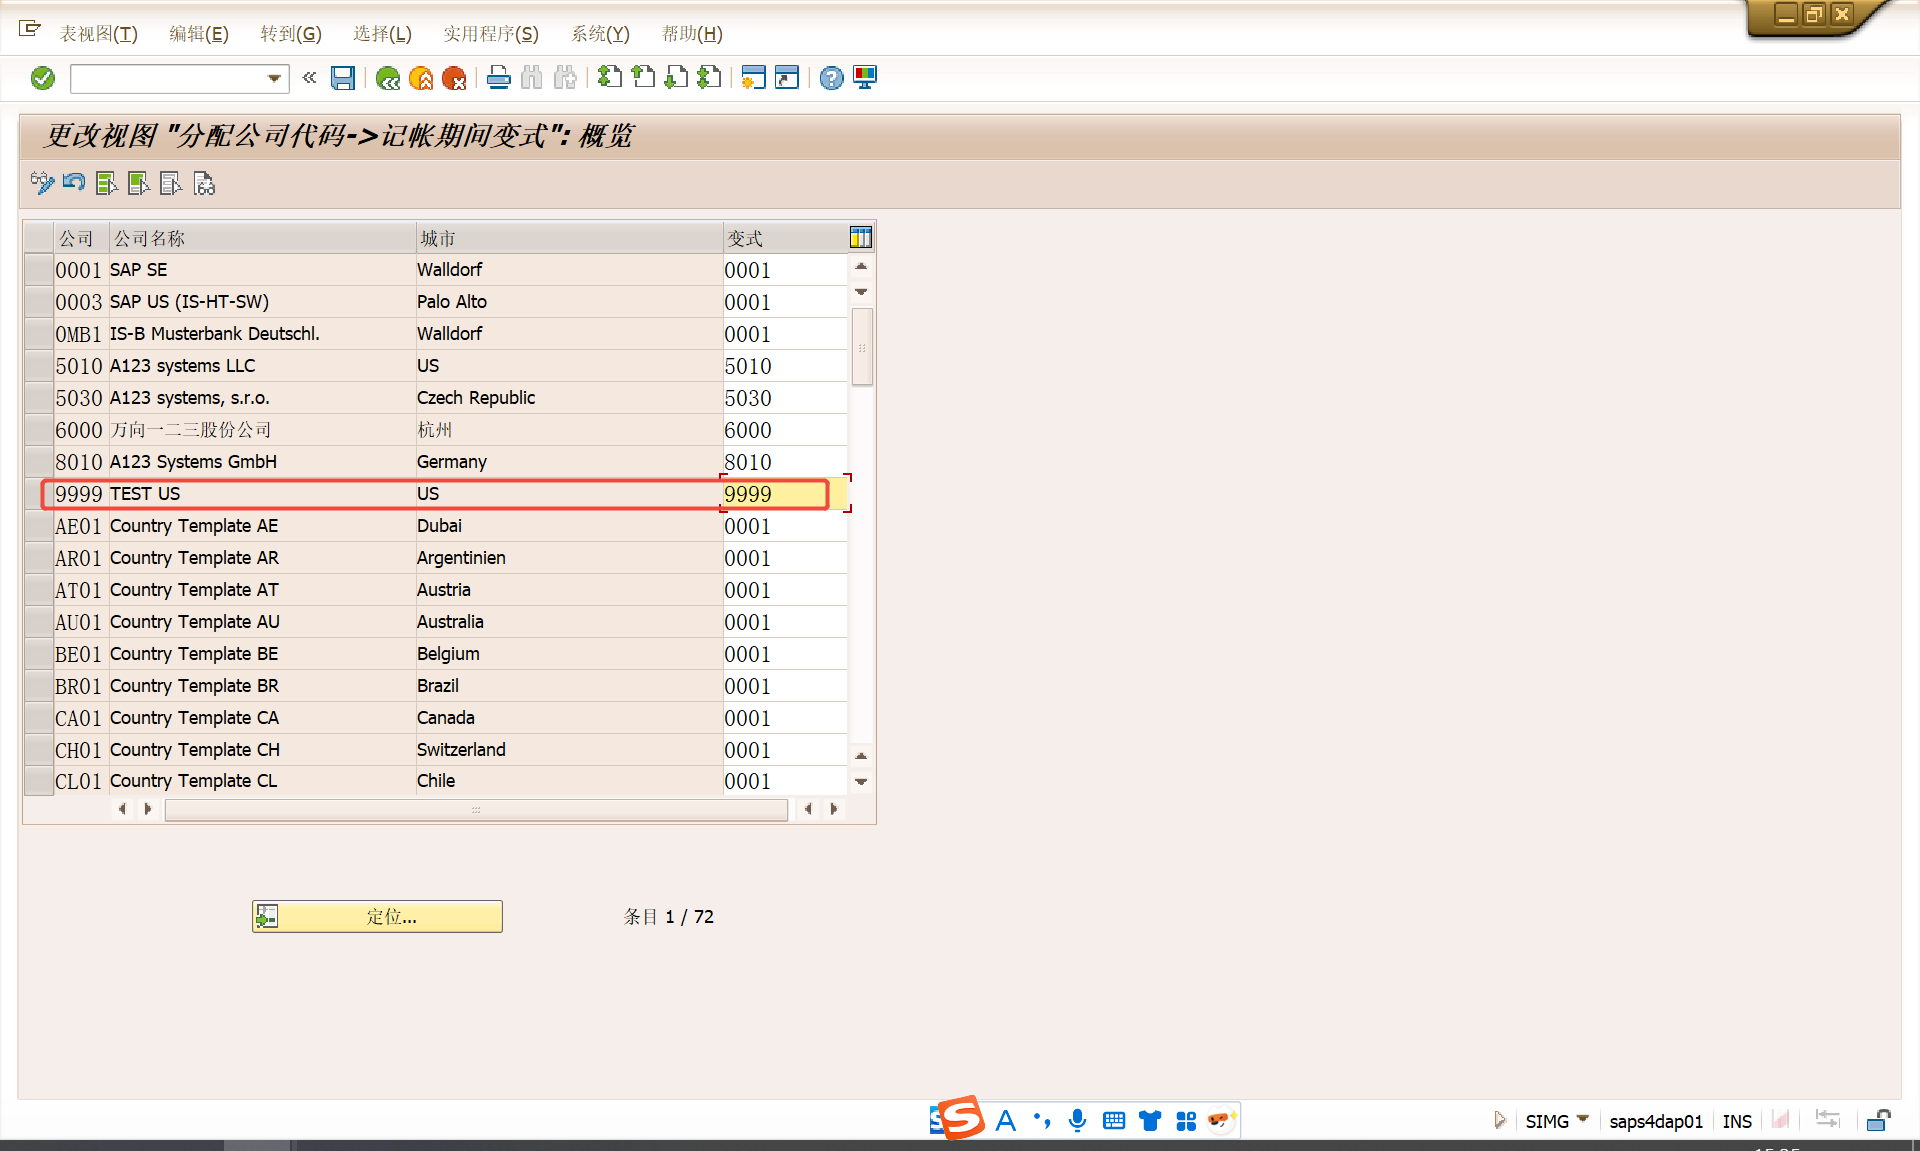This screenshot has height=1151, width=1920.
Task: Open the command field dropdown arrow
Action: (274, 78)
